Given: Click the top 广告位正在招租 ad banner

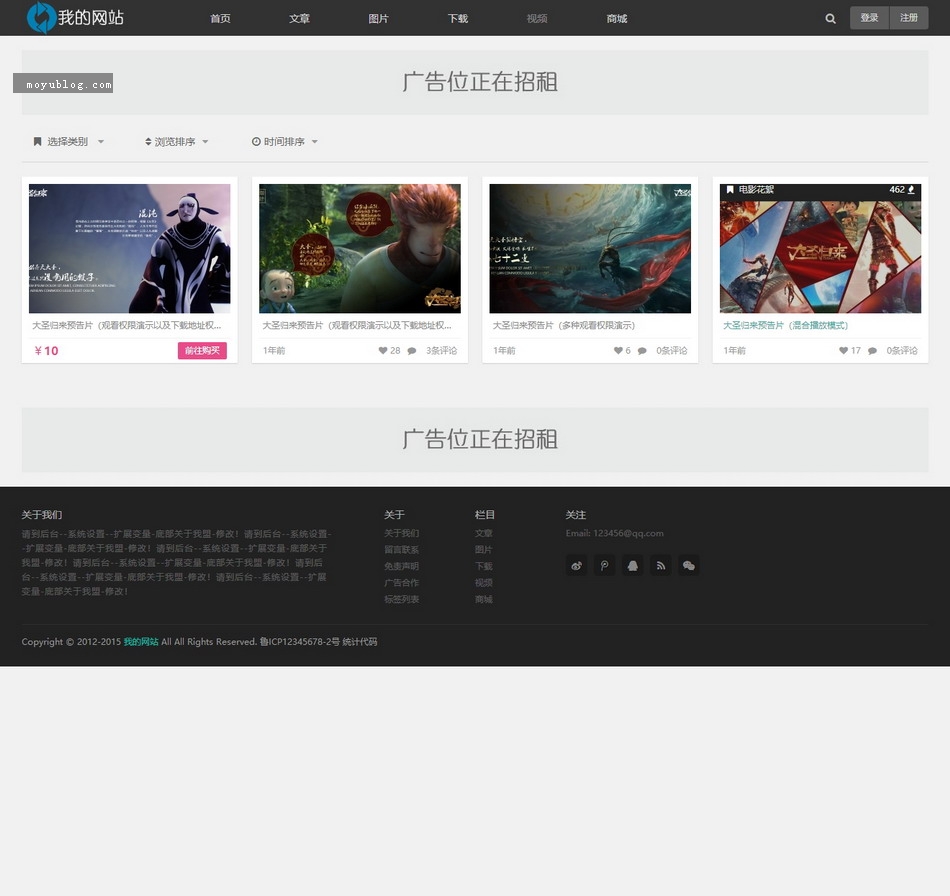Looking at the screenshot, I should [x=475, y=82].
